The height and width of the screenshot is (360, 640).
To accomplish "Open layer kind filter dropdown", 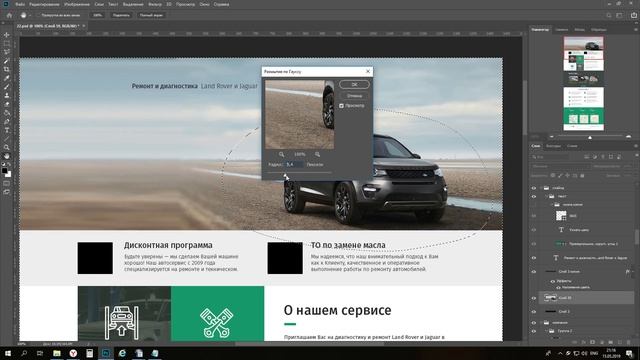I will tap(550, 157).
